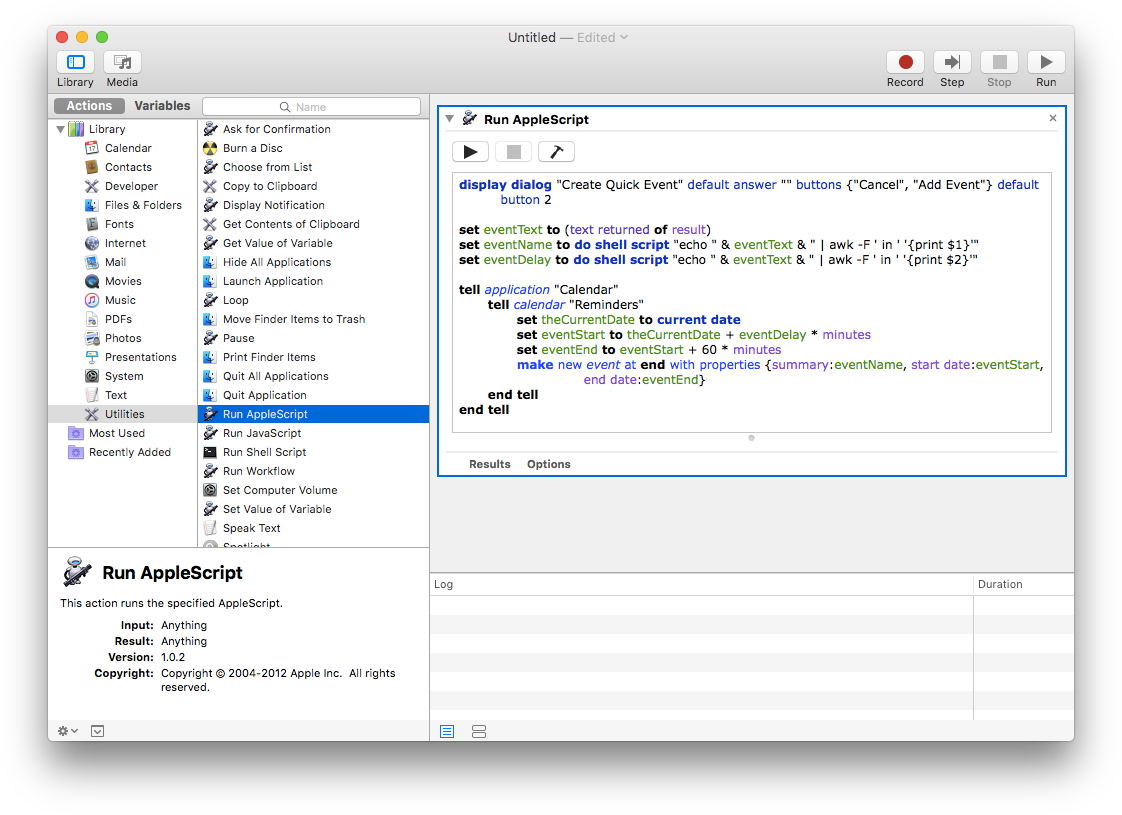Run the workflow with Run button
Screen dimensions: 1122x815
tap(1046, 63)
